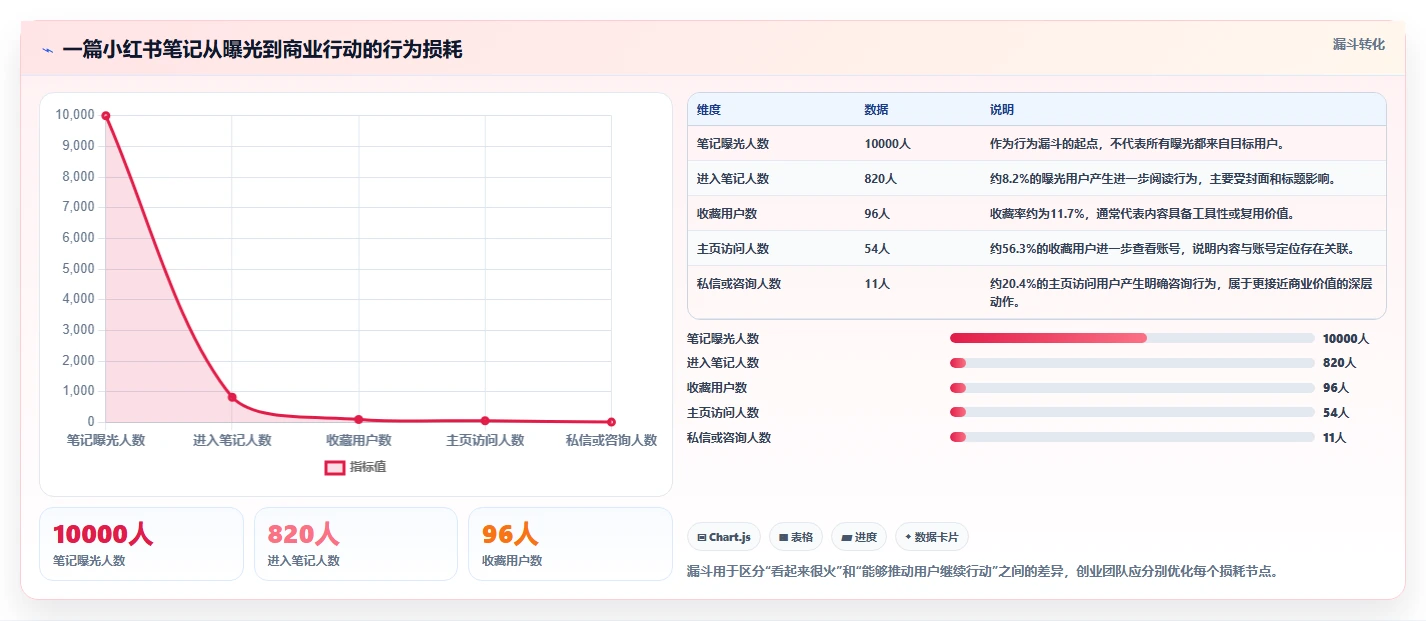1426x621 pixels.
Task: Click the 10,000 y-axis label
Action: coord(75,115)
